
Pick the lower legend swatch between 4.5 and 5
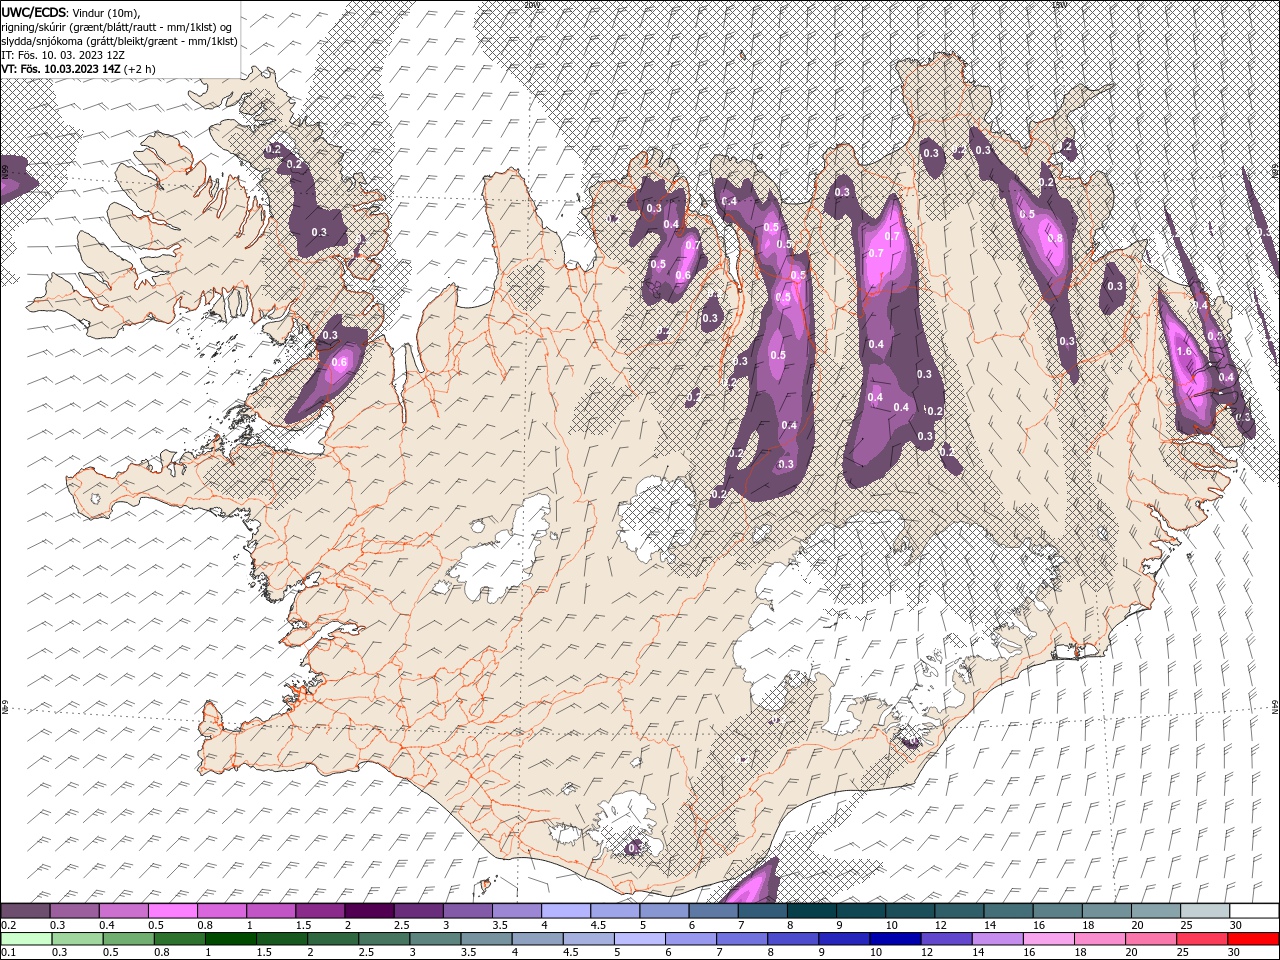(588, 939)
